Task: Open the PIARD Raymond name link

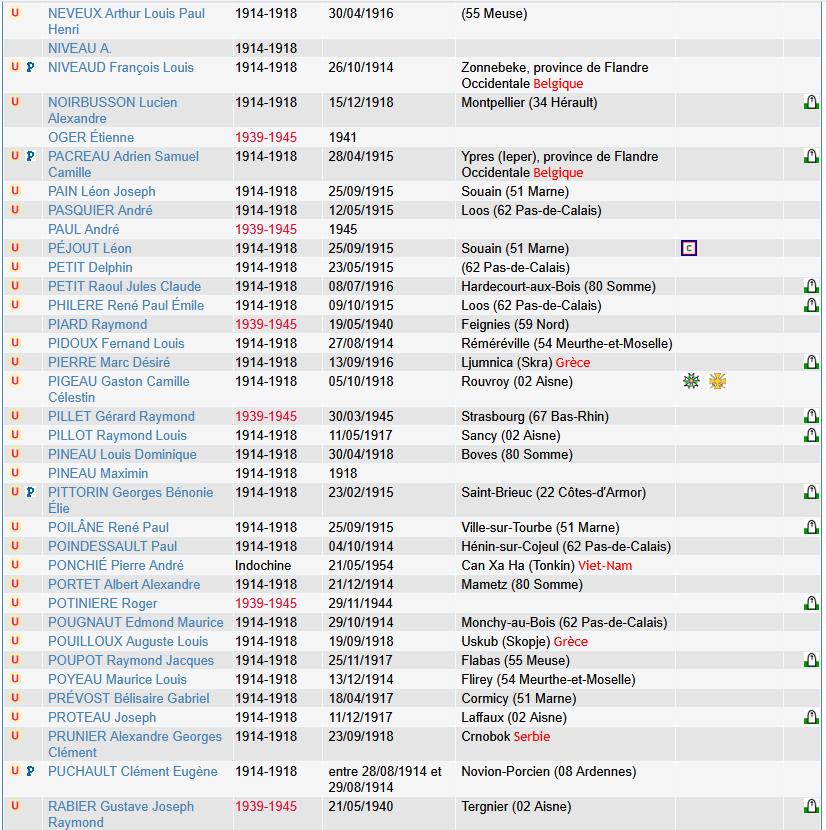Action: pos(97,325)
